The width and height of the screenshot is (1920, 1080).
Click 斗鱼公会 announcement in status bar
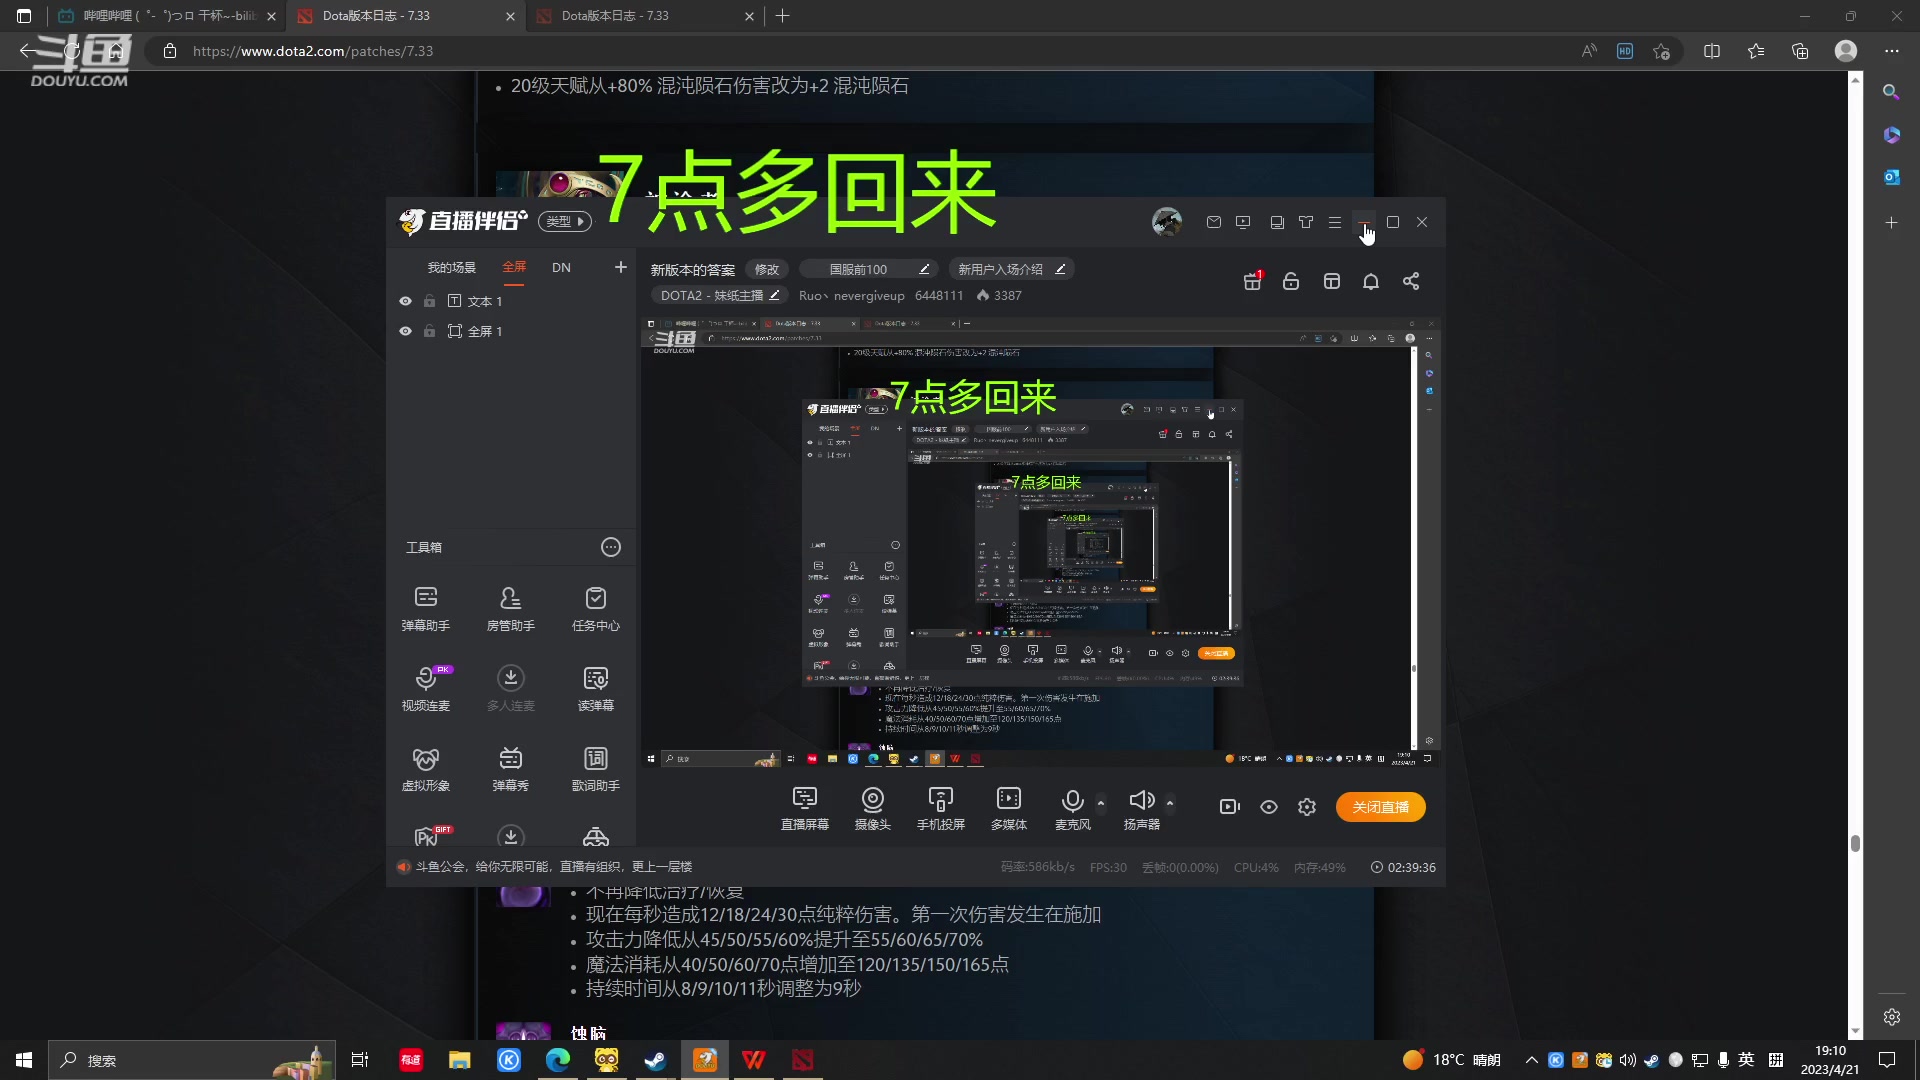[553, 867]
